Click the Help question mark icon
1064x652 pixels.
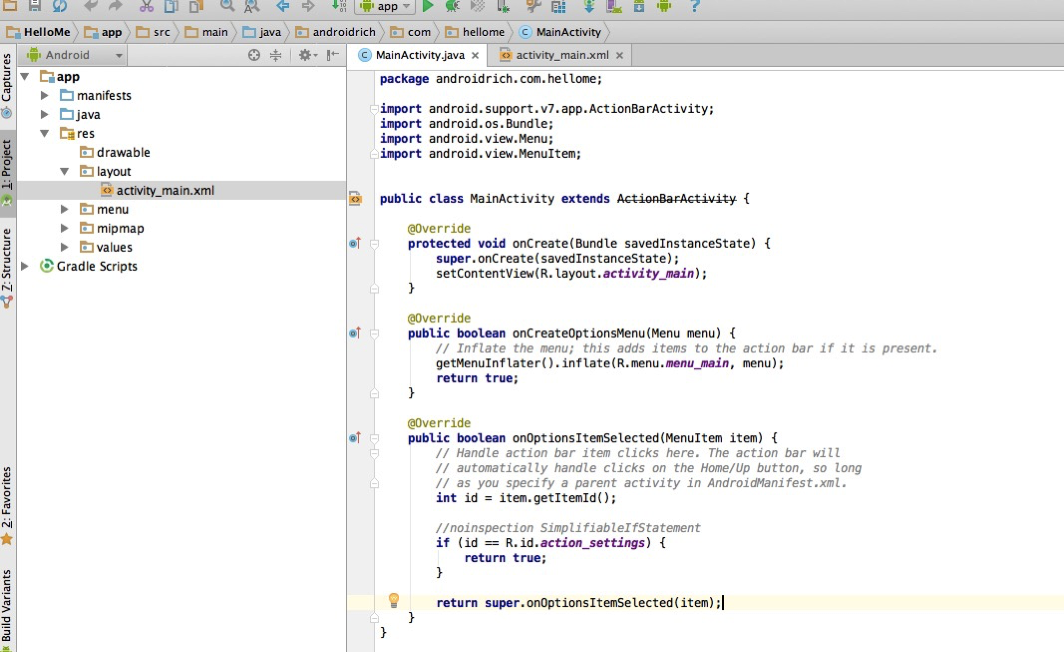tap(695, 6)
